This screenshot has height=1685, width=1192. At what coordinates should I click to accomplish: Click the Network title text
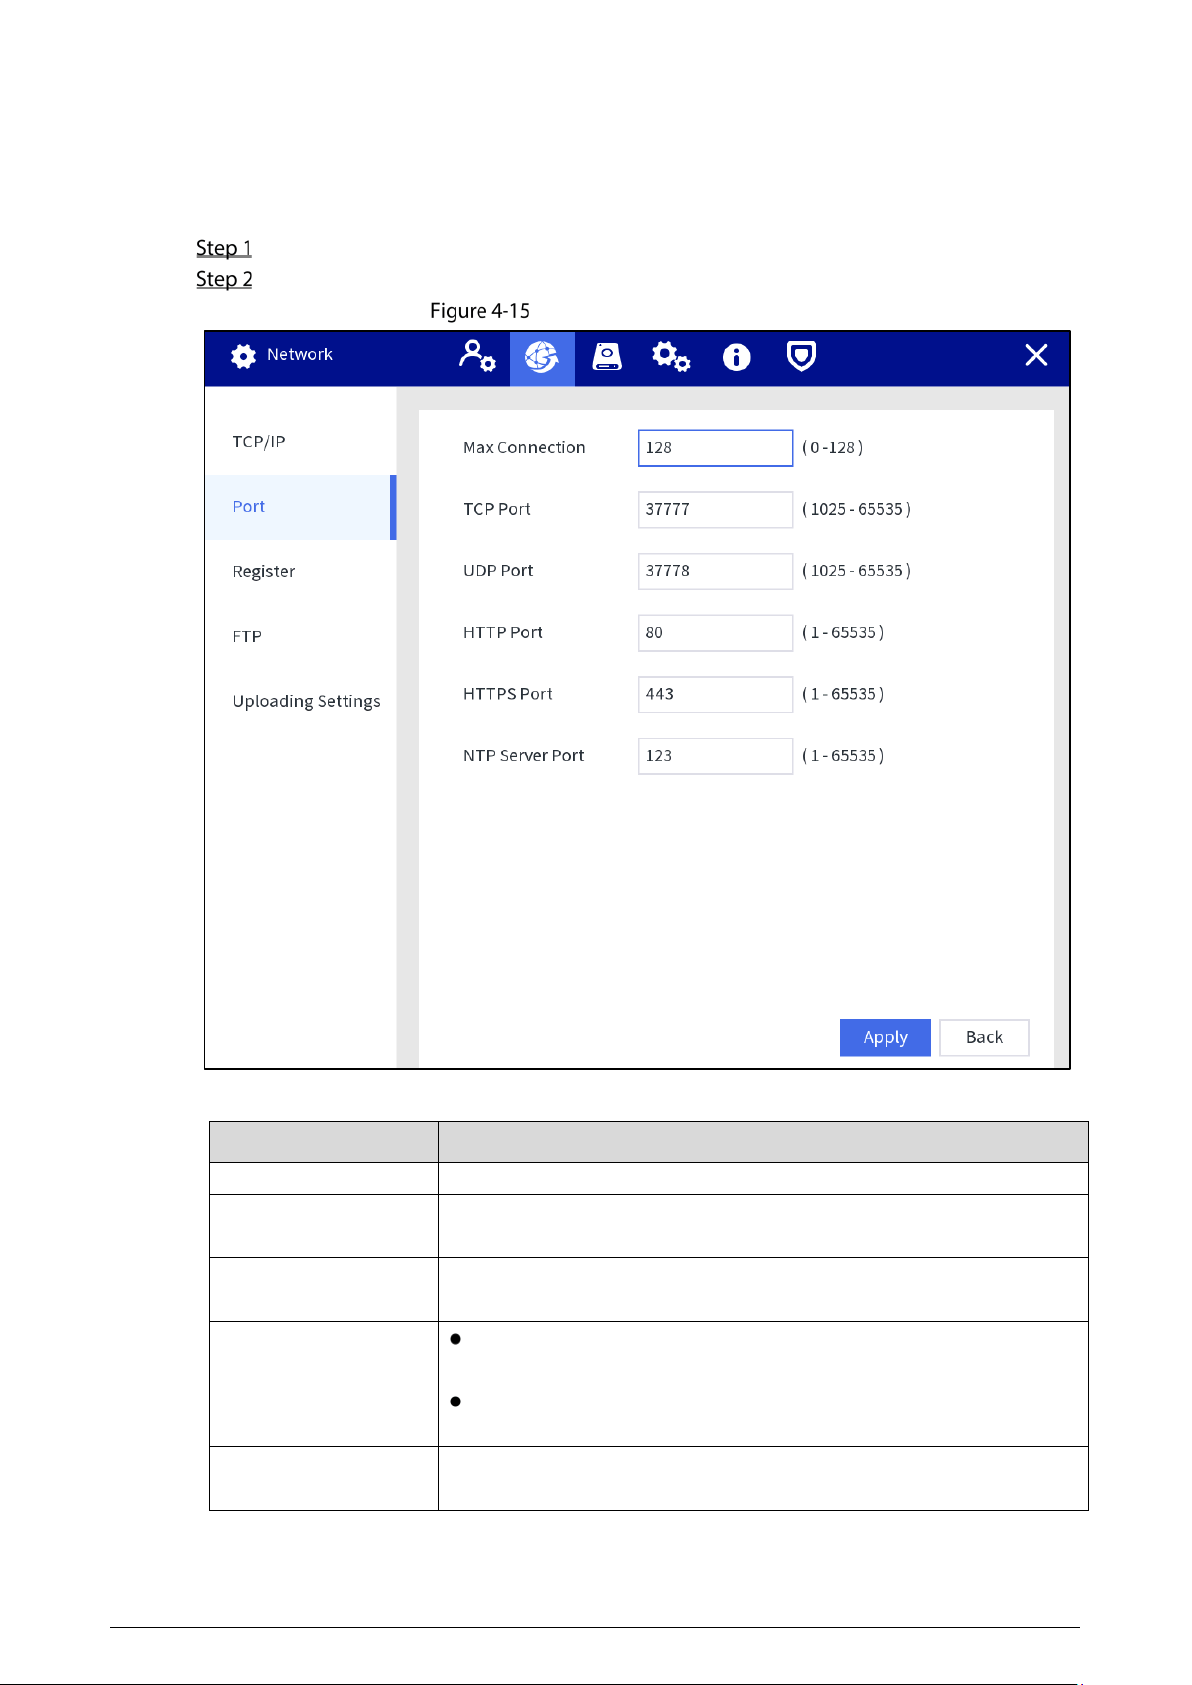[300, 355]
